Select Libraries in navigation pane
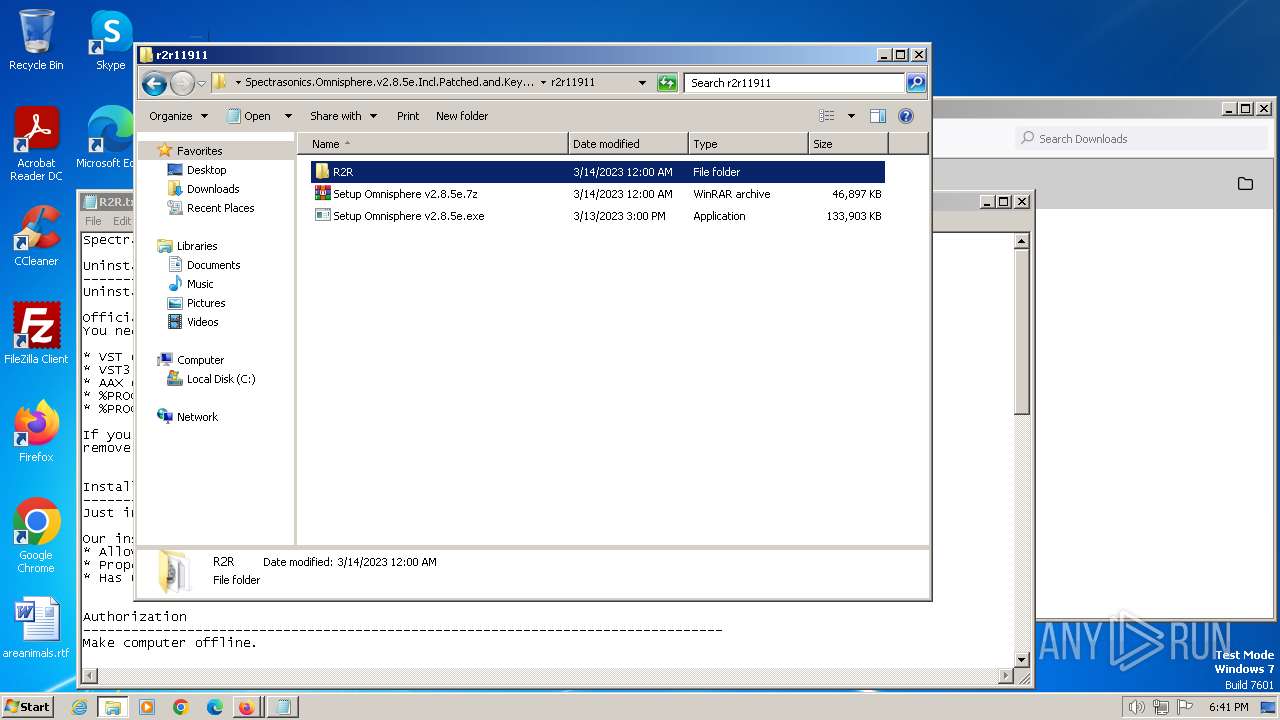Viewport: 1280px width, 720px height. tap(197, 246)
